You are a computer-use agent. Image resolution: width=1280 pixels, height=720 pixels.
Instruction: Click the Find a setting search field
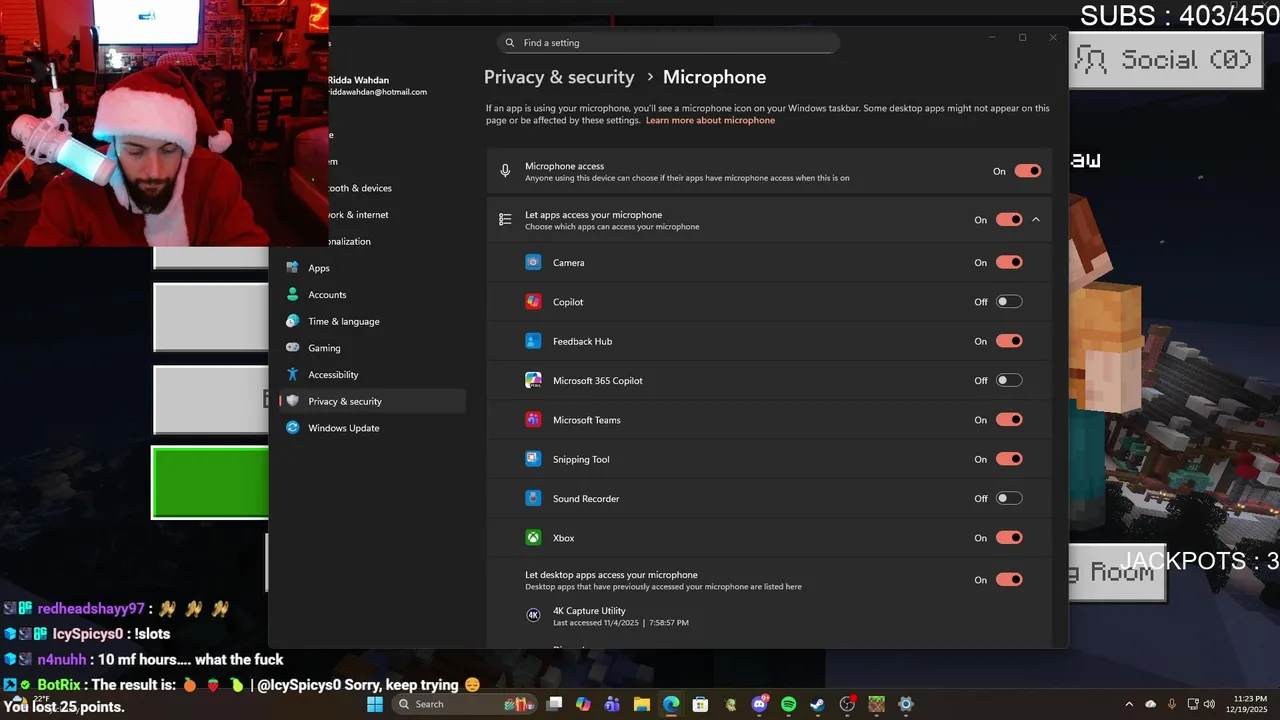pyautogui.click(x=668, y=43)
